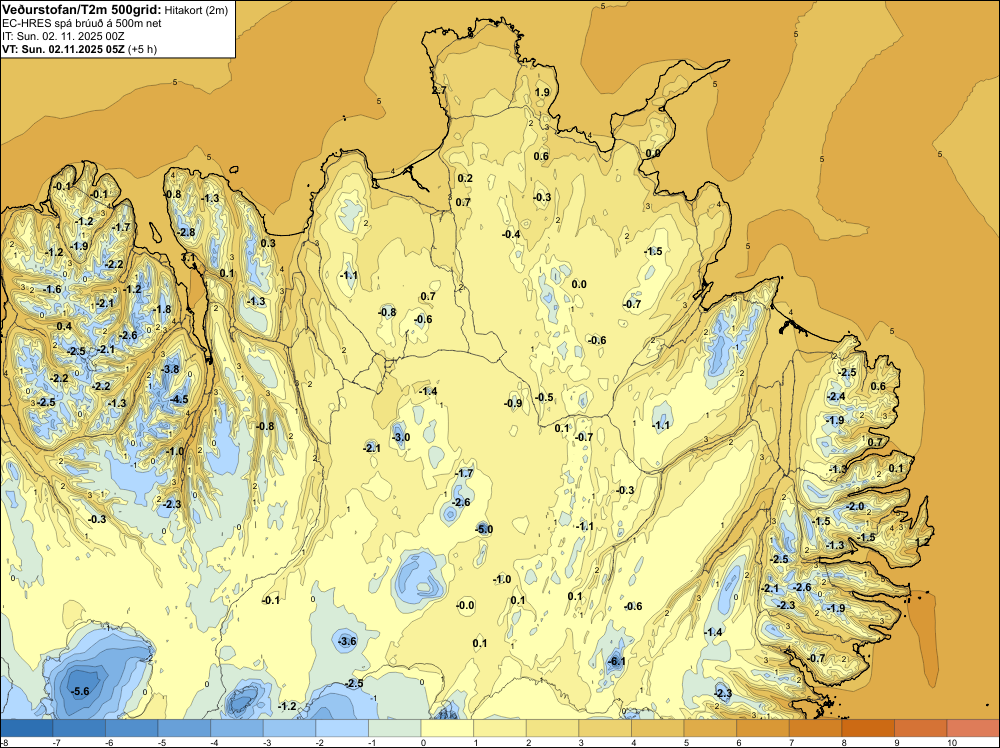Viewport: 1000px width, 748px height.
Task: Click the color bar segment between 0 and 1
Action: (x=447, y=728)
